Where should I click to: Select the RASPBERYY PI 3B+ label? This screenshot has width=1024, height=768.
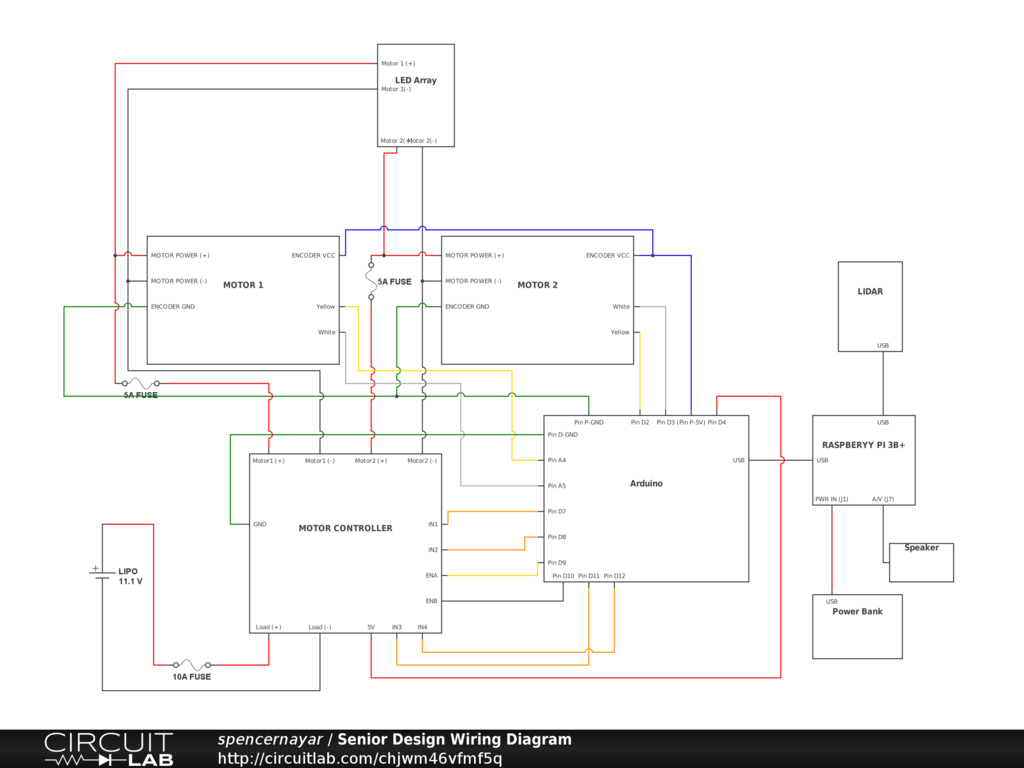pyautogui.click(x=863, y=444)
